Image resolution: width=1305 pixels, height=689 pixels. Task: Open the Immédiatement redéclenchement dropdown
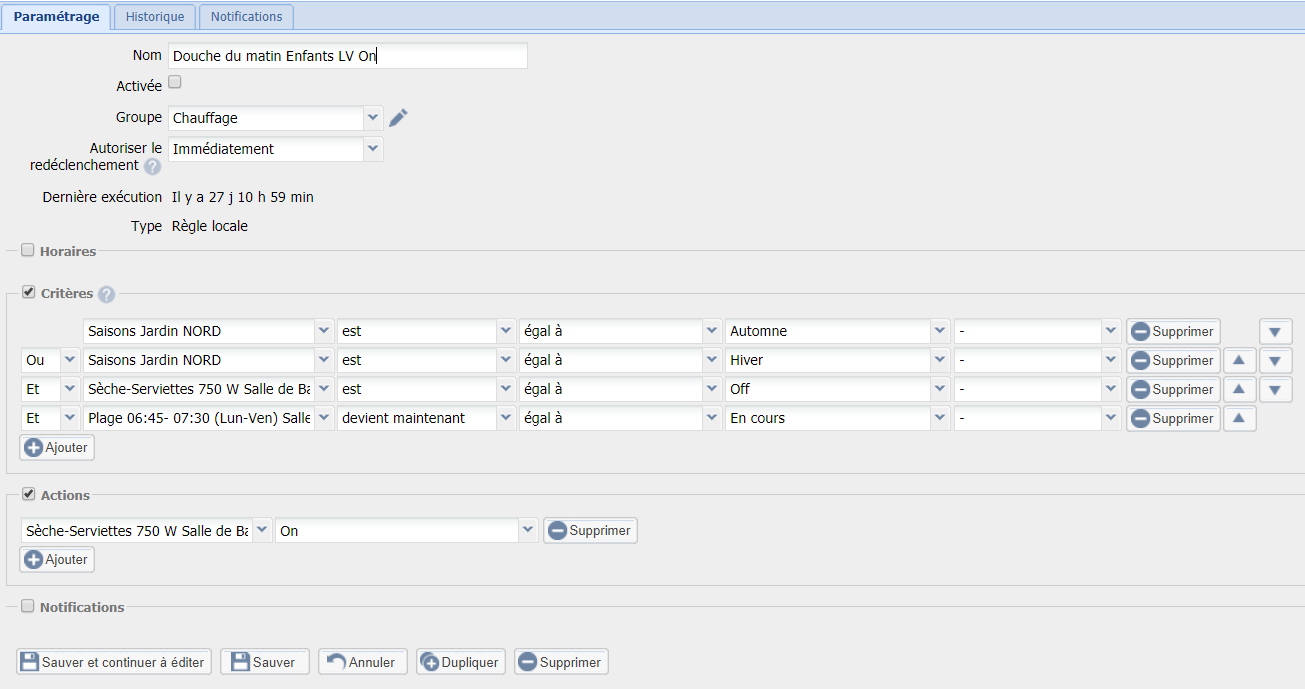click(373, 149)
